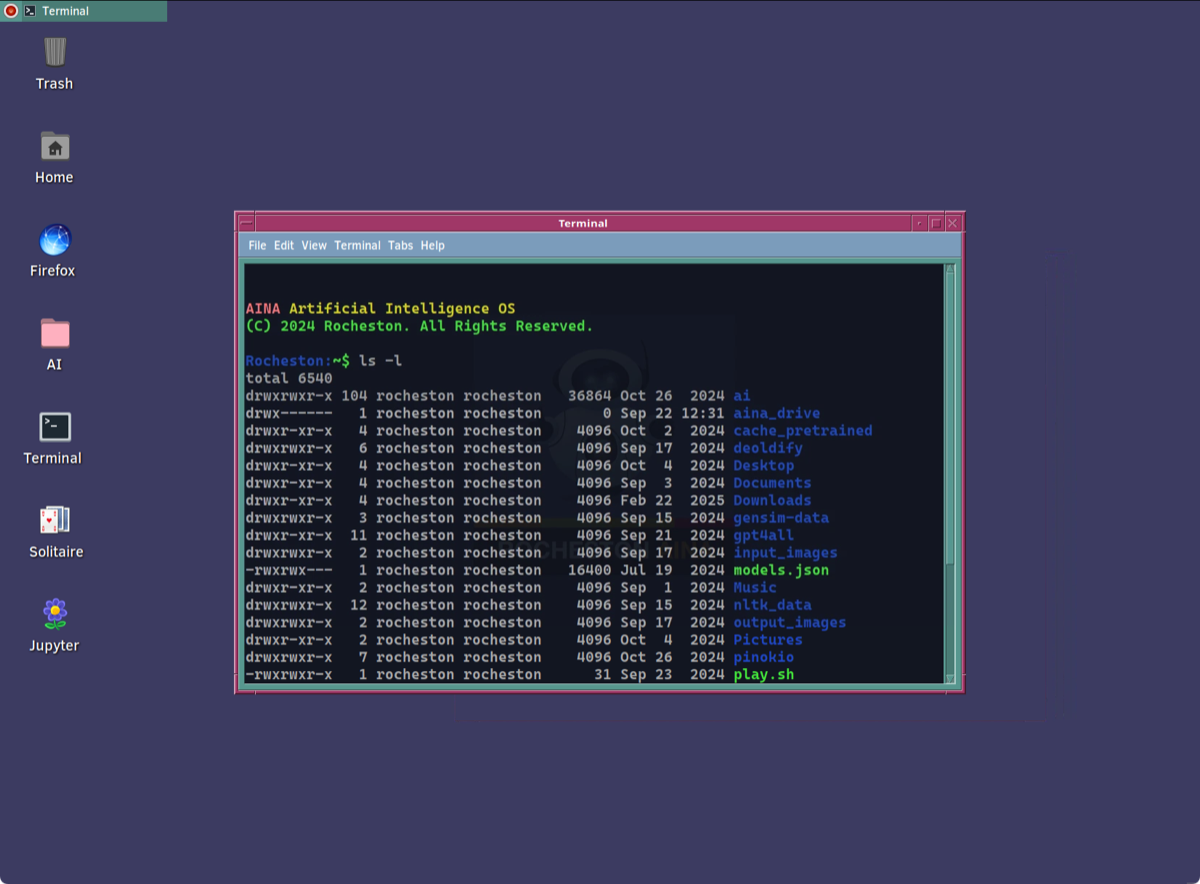Image resolution: width=1200 pixels, height=884 pixels.
Task: Open the File menu
Action: [257, 245]
